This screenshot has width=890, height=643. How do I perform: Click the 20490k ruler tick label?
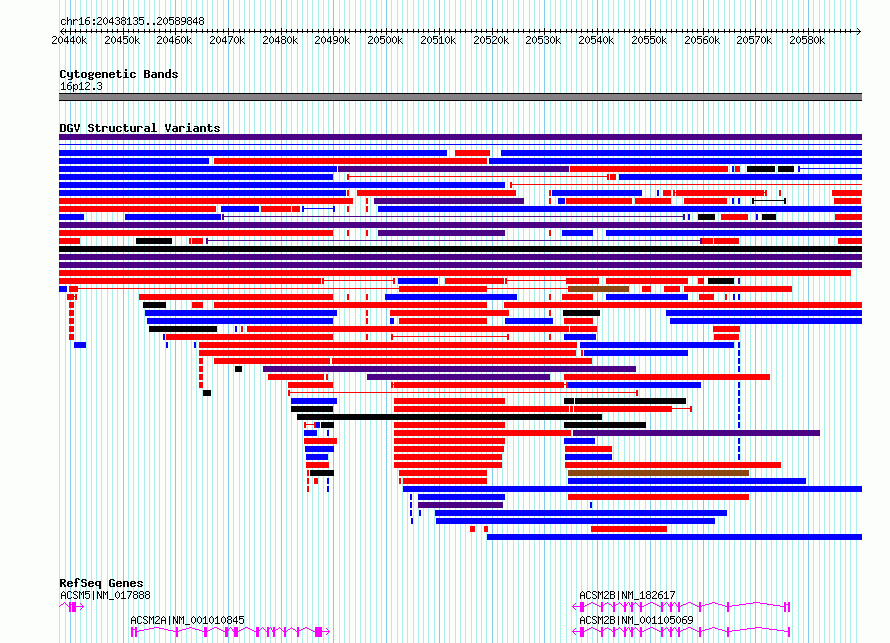332,40
